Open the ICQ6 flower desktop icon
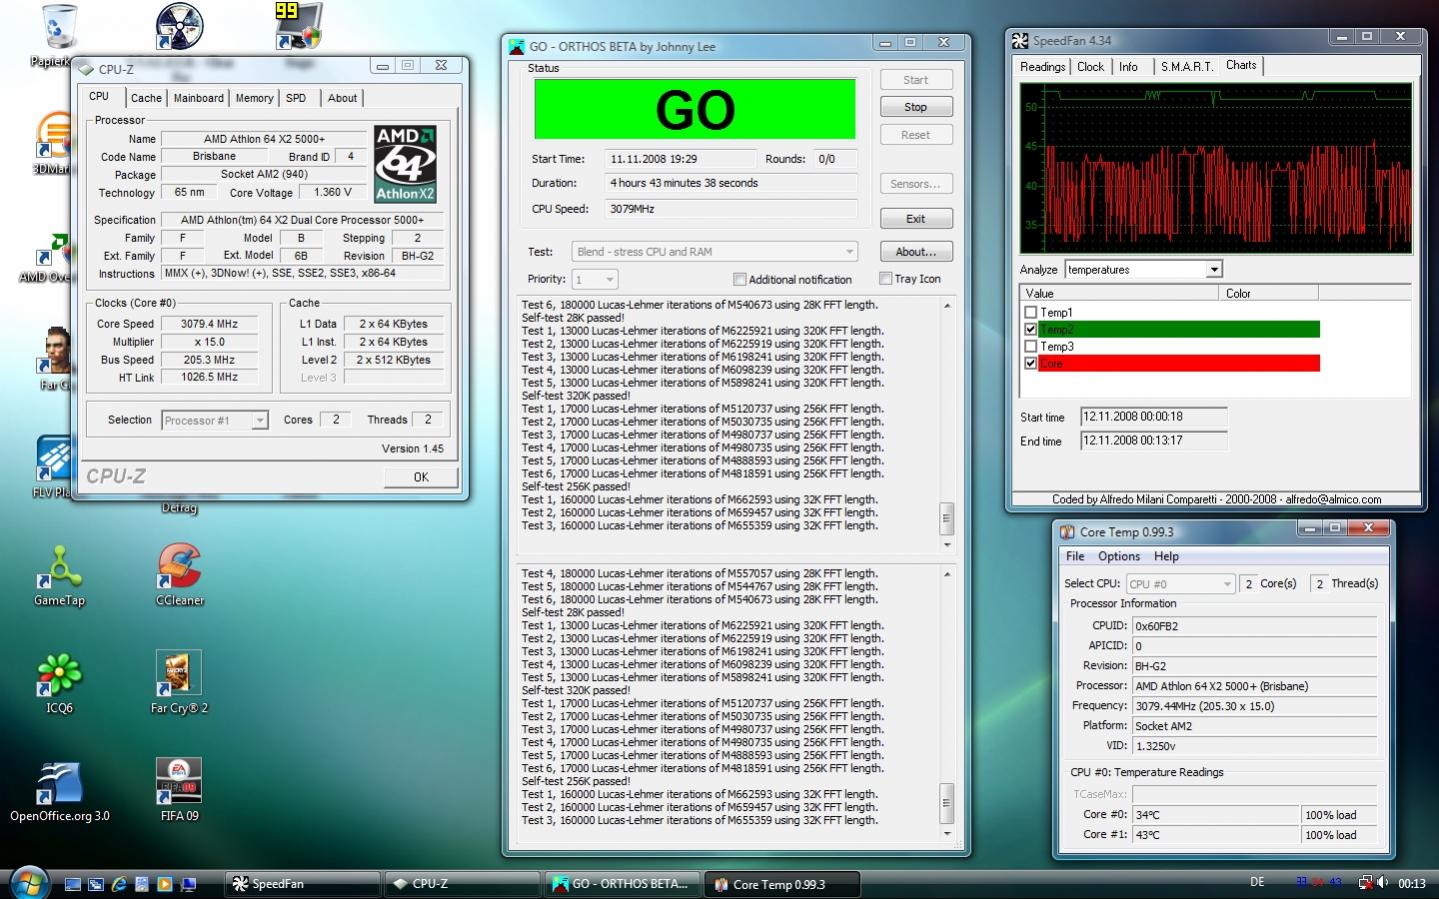This screenshot has width=1439, height=899. tap(59, 674)
